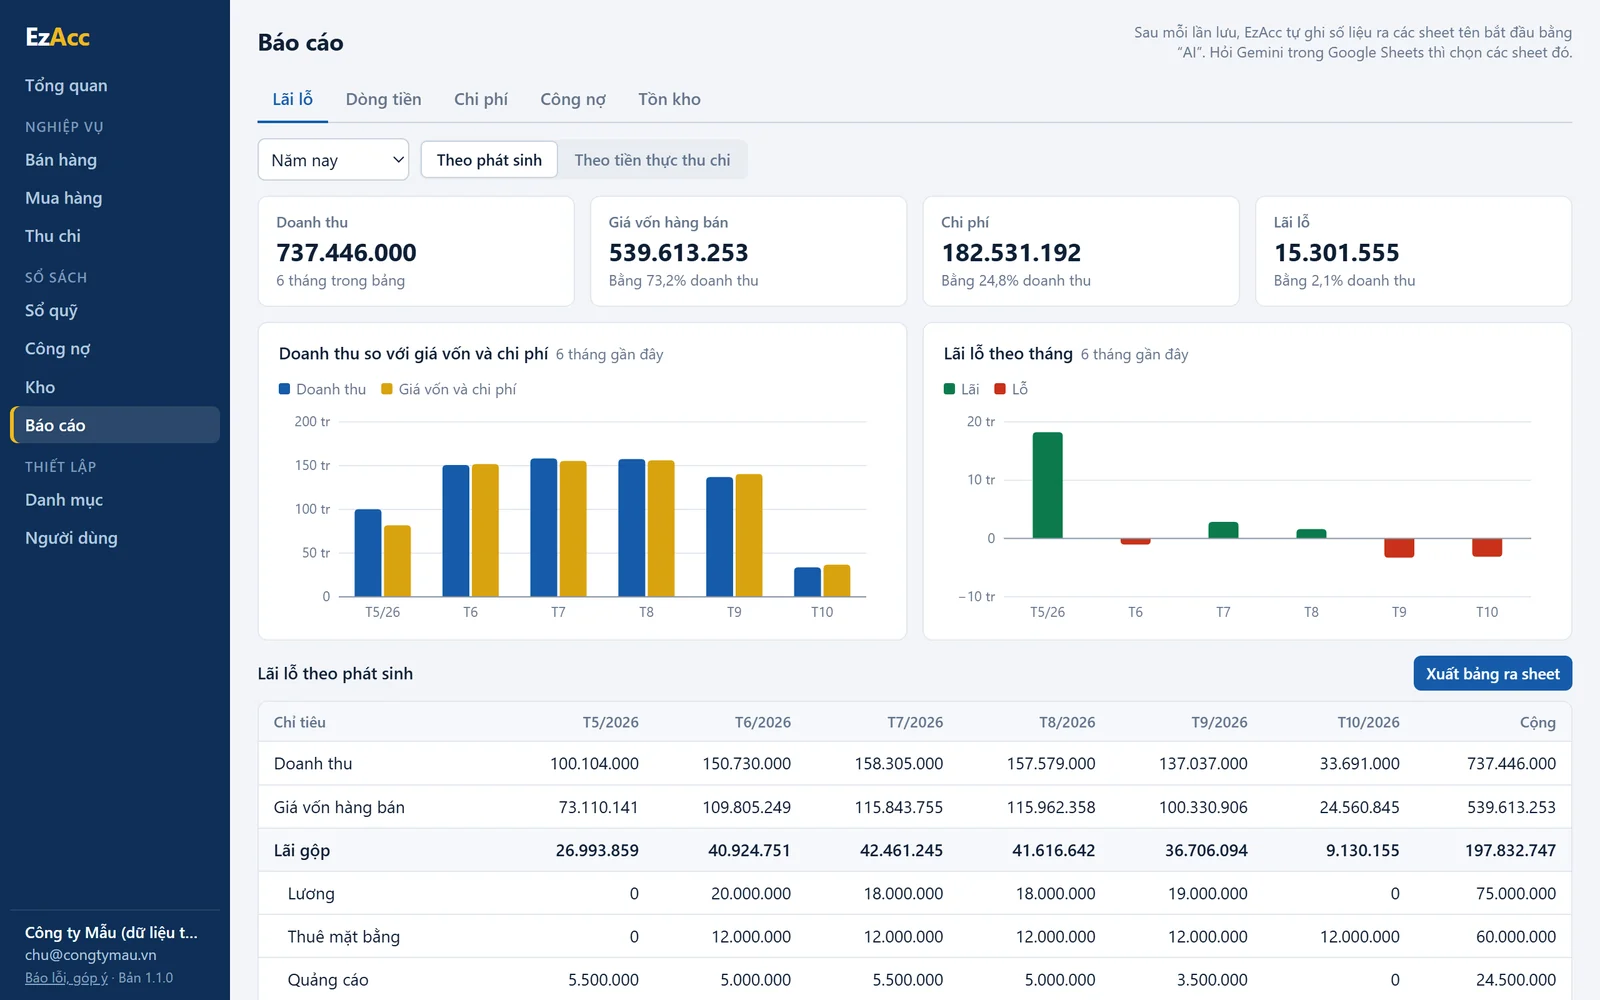The width and height of the screenshot is (1600, 1000).
Task: Navigate to Thu chi
Action: (x=53, y=236)
